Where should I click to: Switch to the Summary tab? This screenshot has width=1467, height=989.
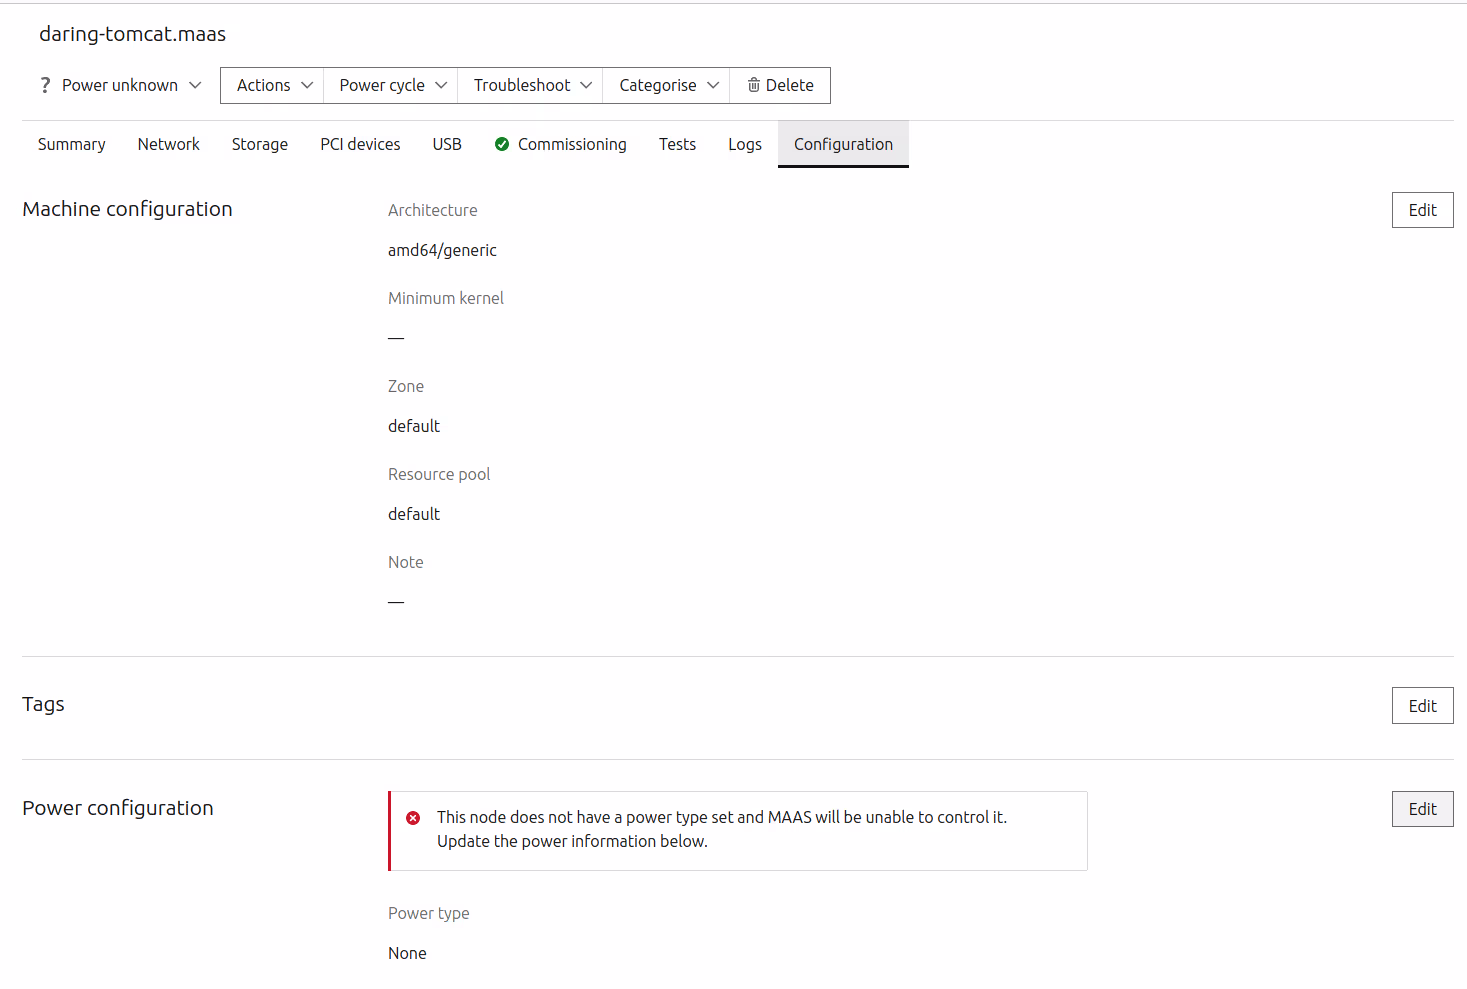(x=72, y=144)
